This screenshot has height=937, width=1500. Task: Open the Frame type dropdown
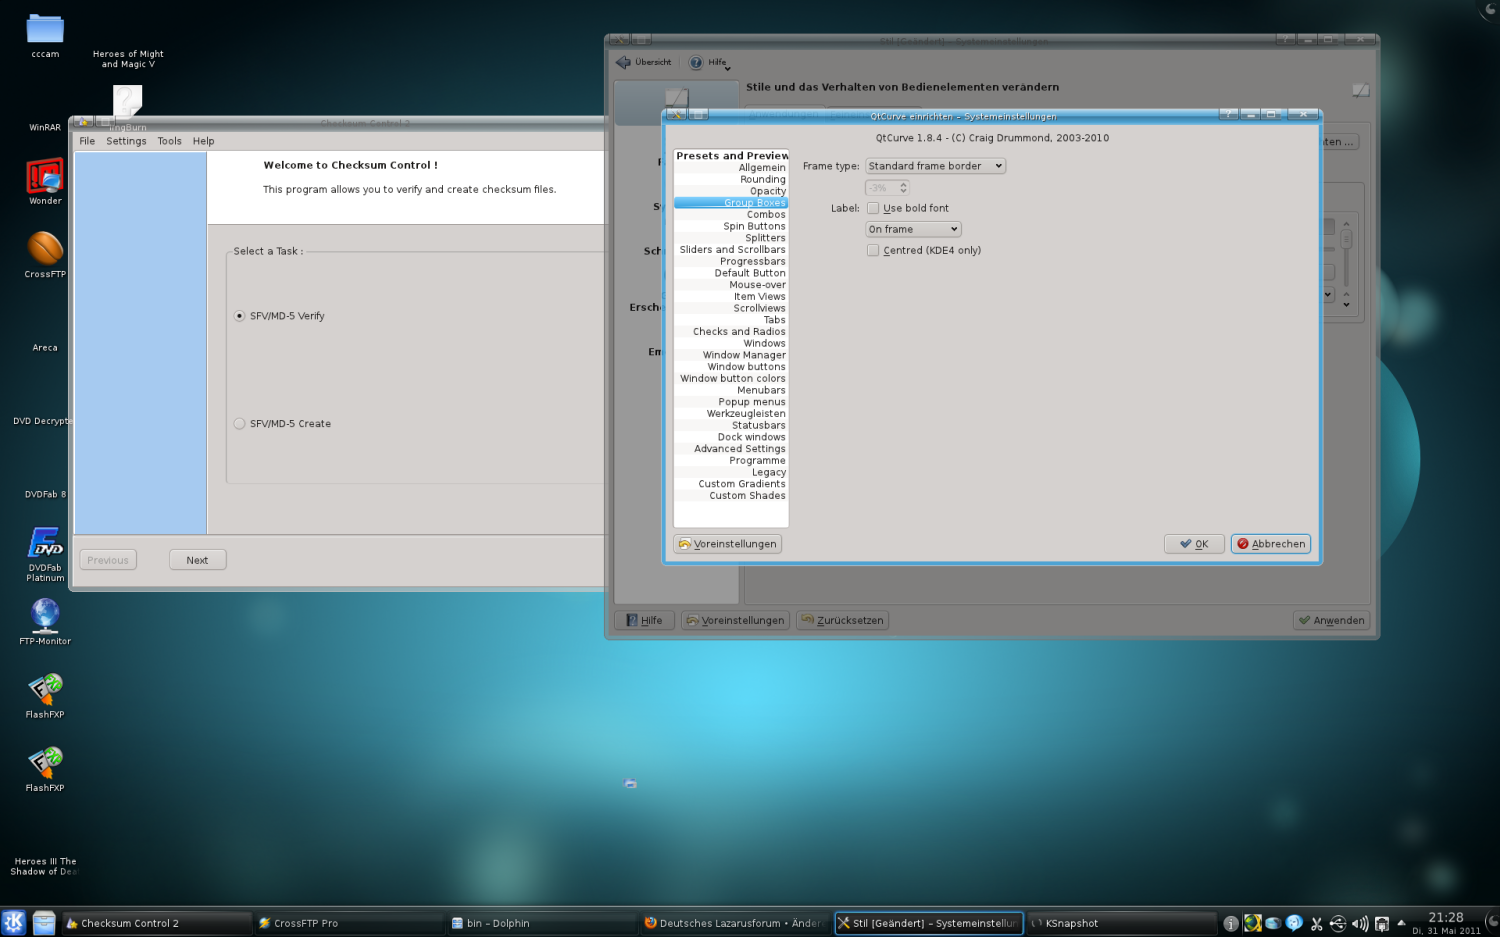[934, 166]
